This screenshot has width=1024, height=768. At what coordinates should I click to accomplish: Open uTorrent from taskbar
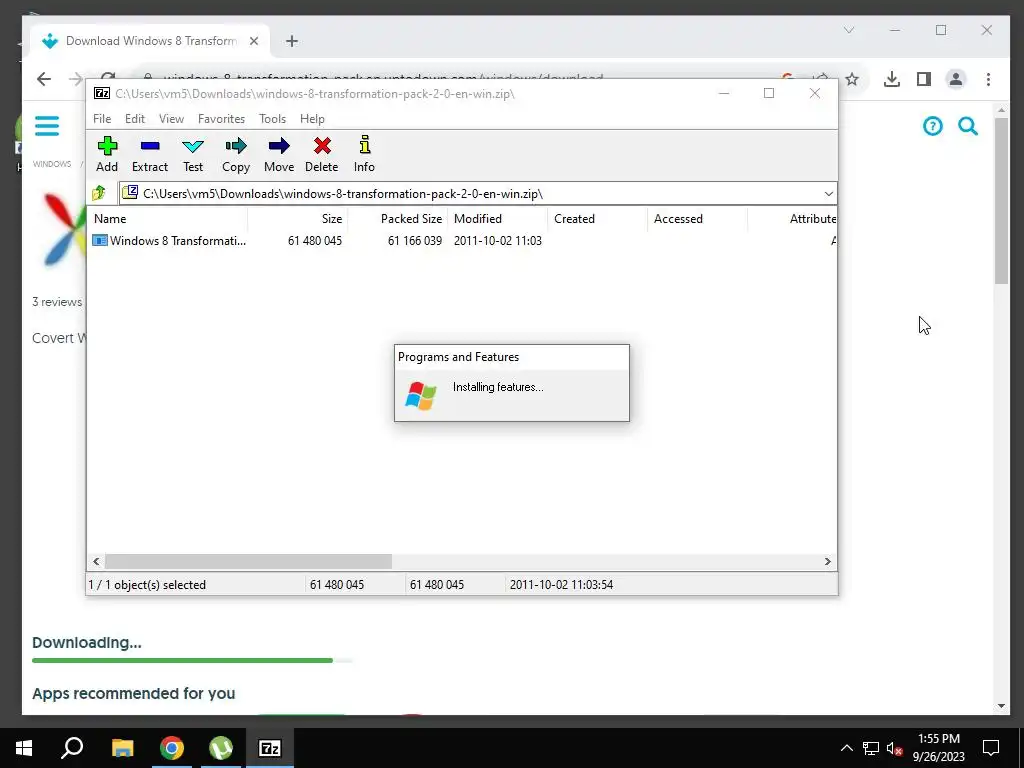click(221, 748)
